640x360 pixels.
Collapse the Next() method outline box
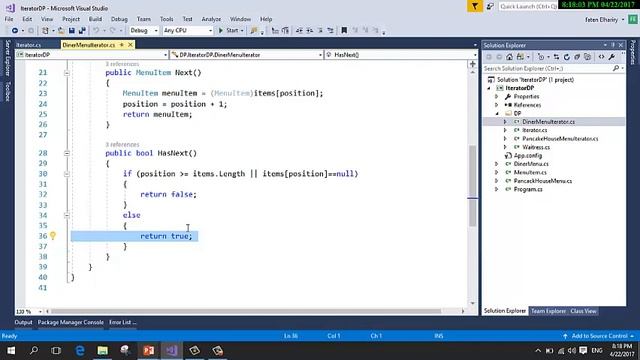(67, 73)
